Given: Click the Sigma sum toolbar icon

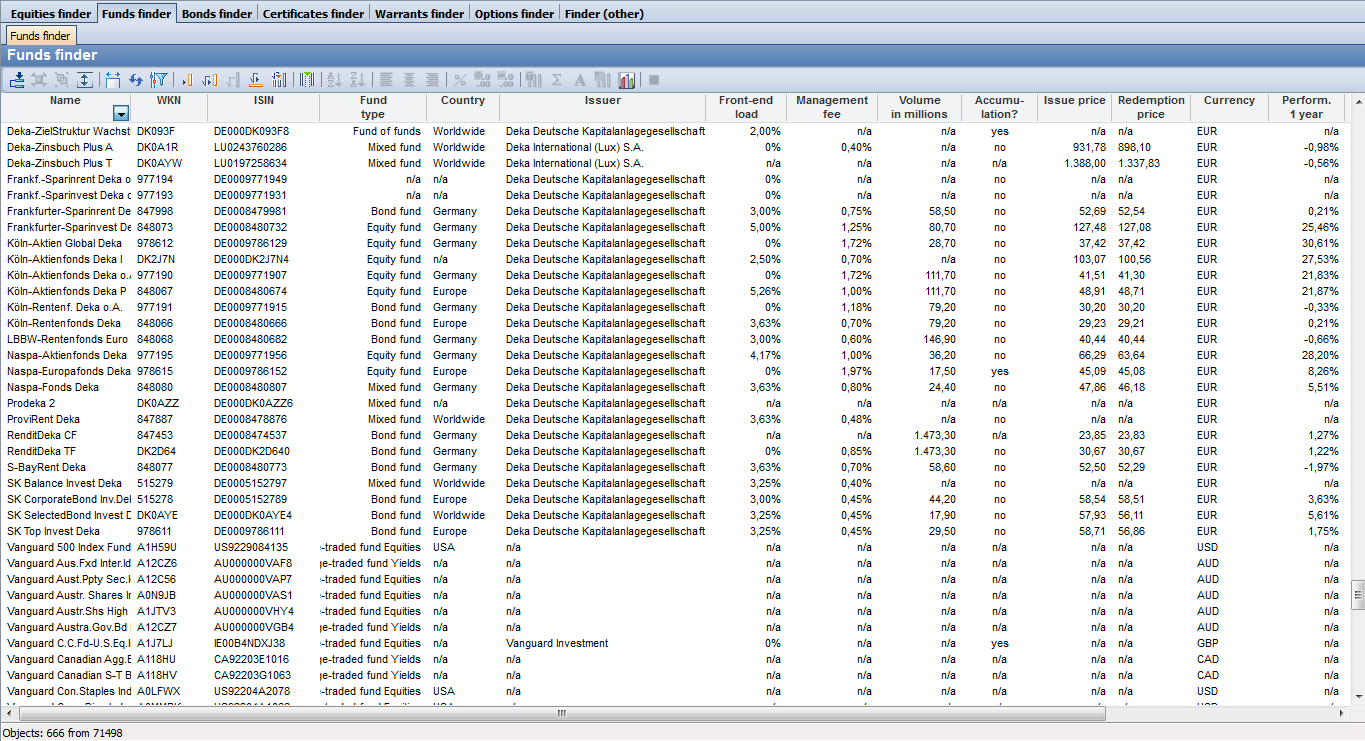Looking at the screenshot, I should coord(557,80).
